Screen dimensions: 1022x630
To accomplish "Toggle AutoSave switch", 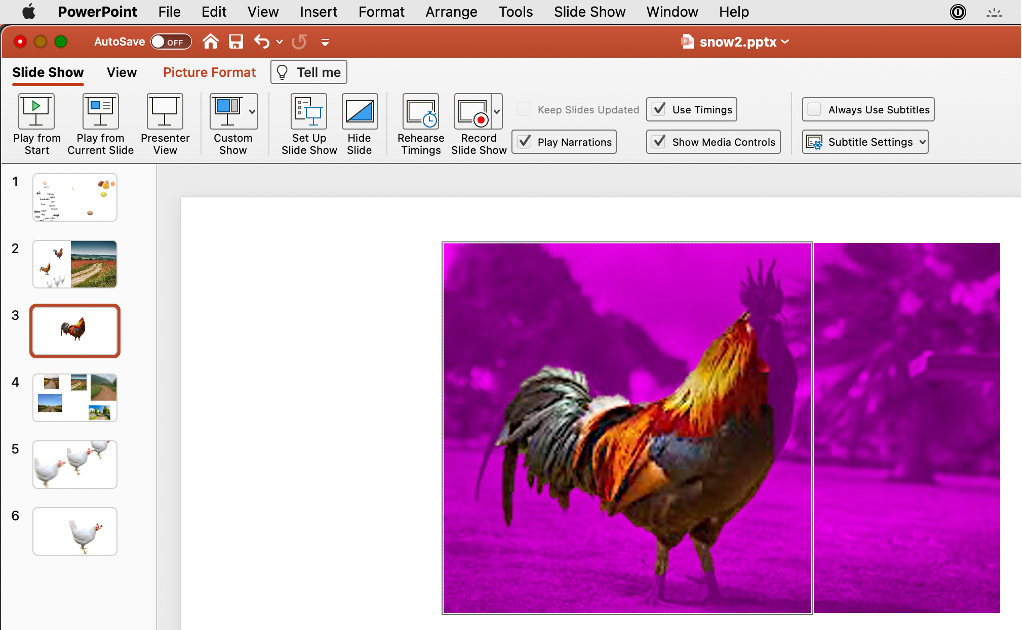I will pyautogui.click(x=171, y=42).
